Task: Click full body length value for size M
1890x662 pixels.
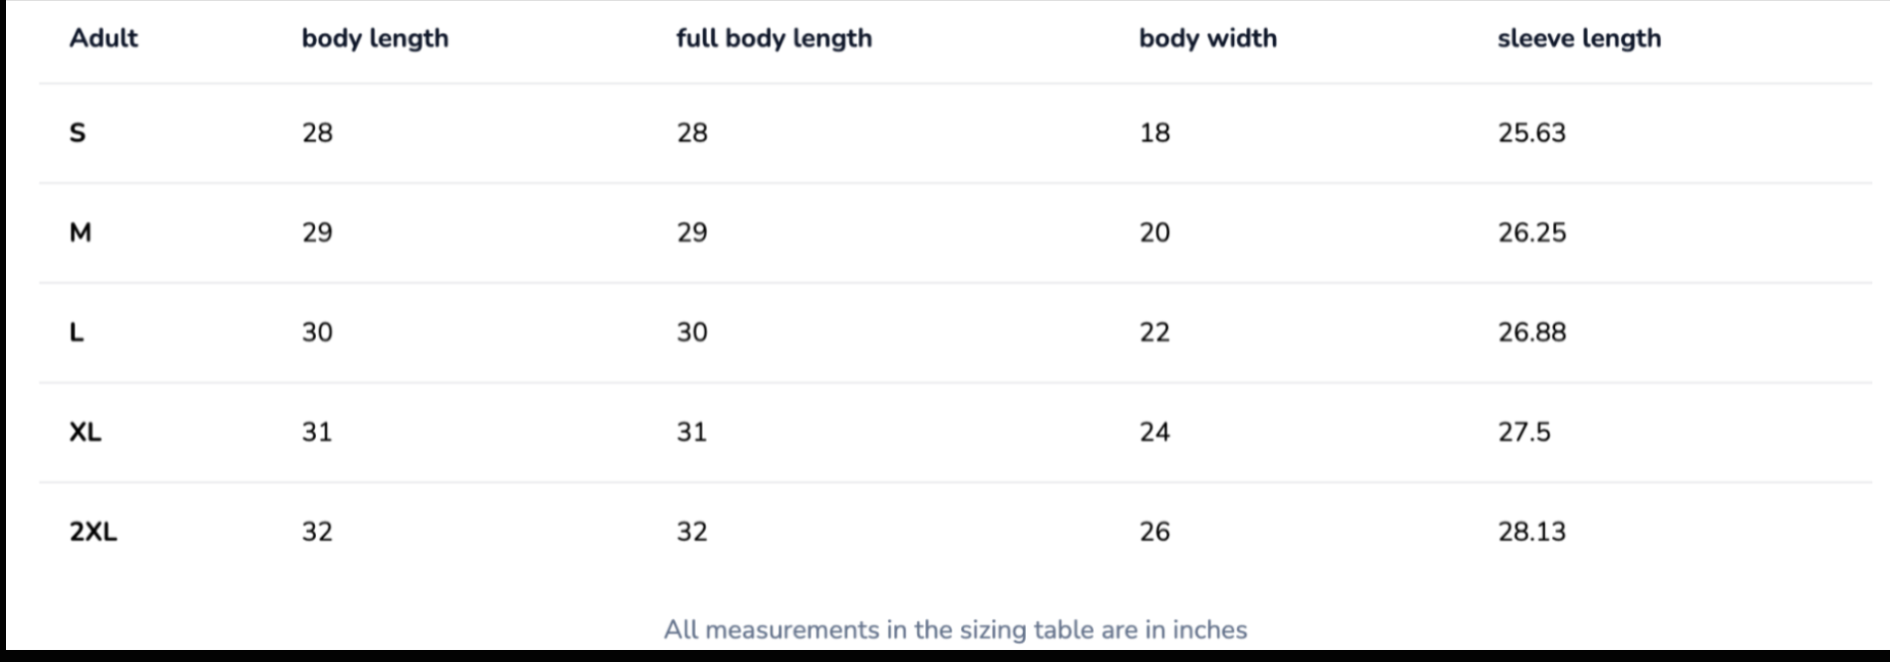Action: click(691, 233)
